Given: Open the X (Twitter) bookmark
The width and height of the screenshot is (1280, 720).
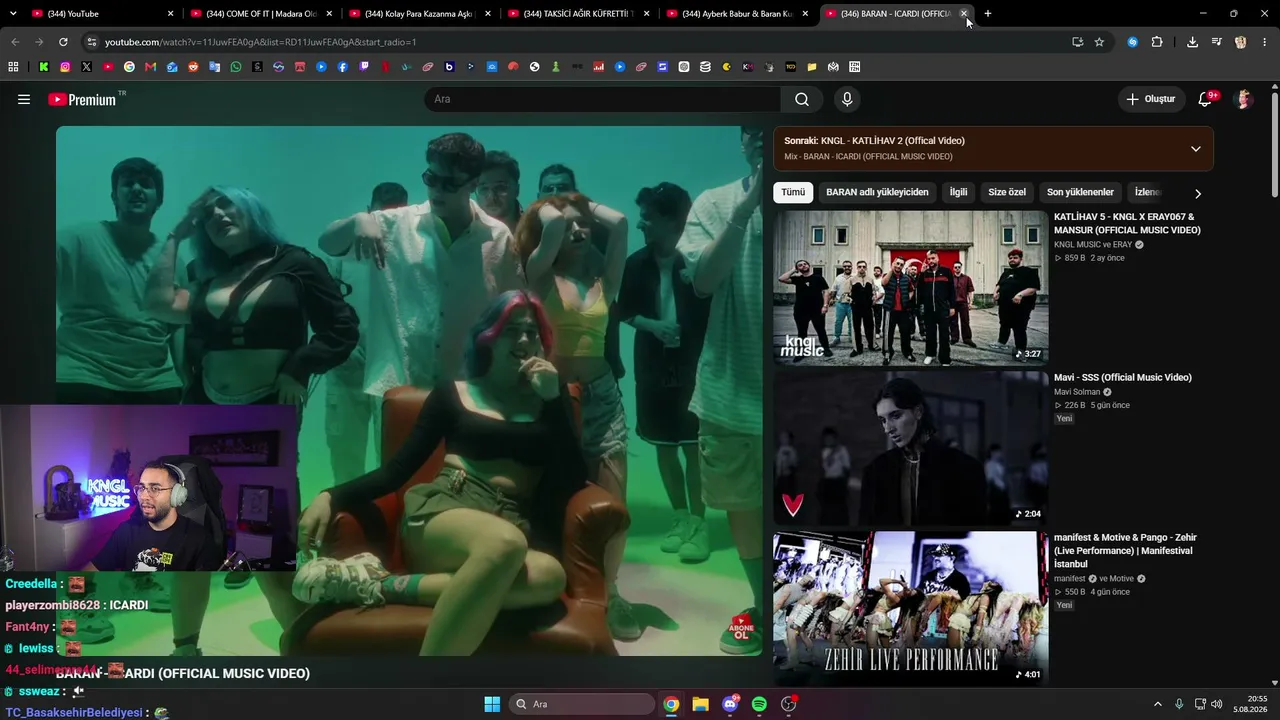Looking at the screenshot, I should tap(86, 67).
